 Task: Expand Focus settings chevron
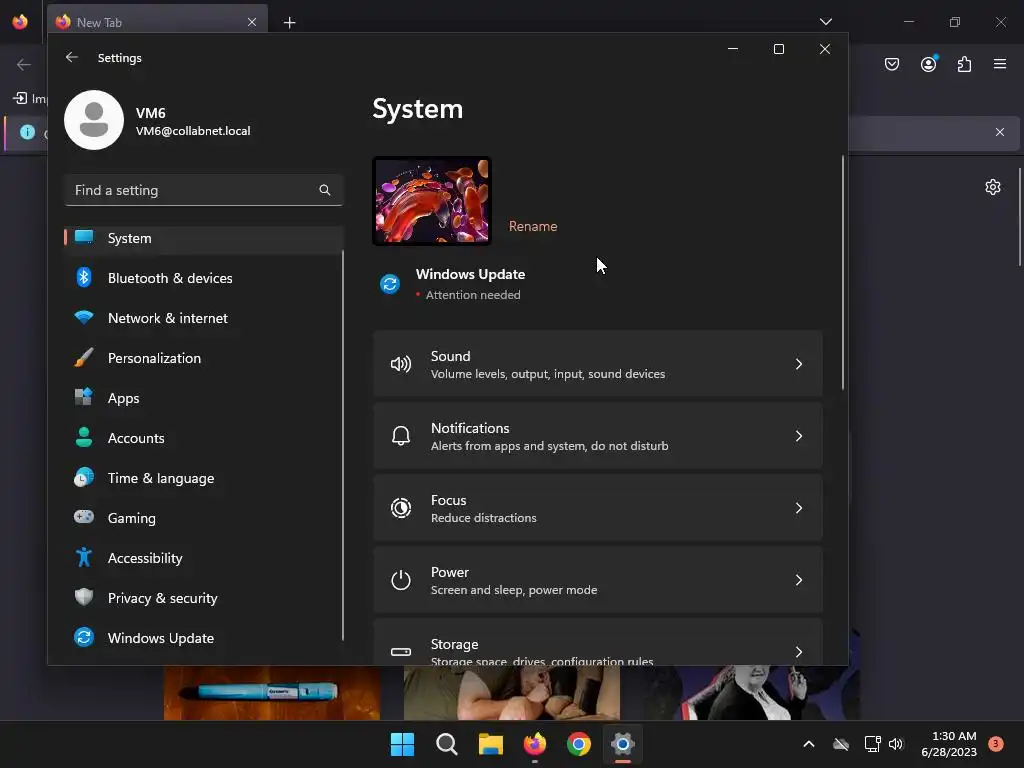click(799, 507)
